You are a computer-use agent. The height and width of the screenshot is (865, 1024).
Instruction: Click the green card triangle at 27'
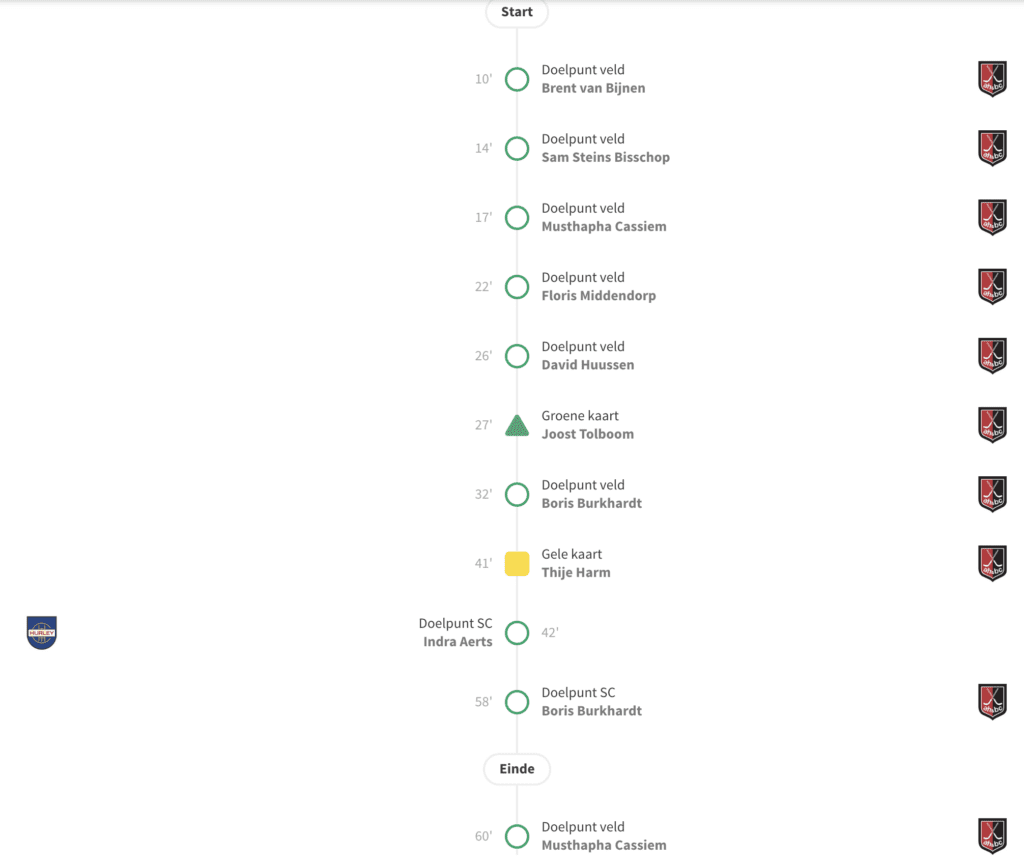517,426
